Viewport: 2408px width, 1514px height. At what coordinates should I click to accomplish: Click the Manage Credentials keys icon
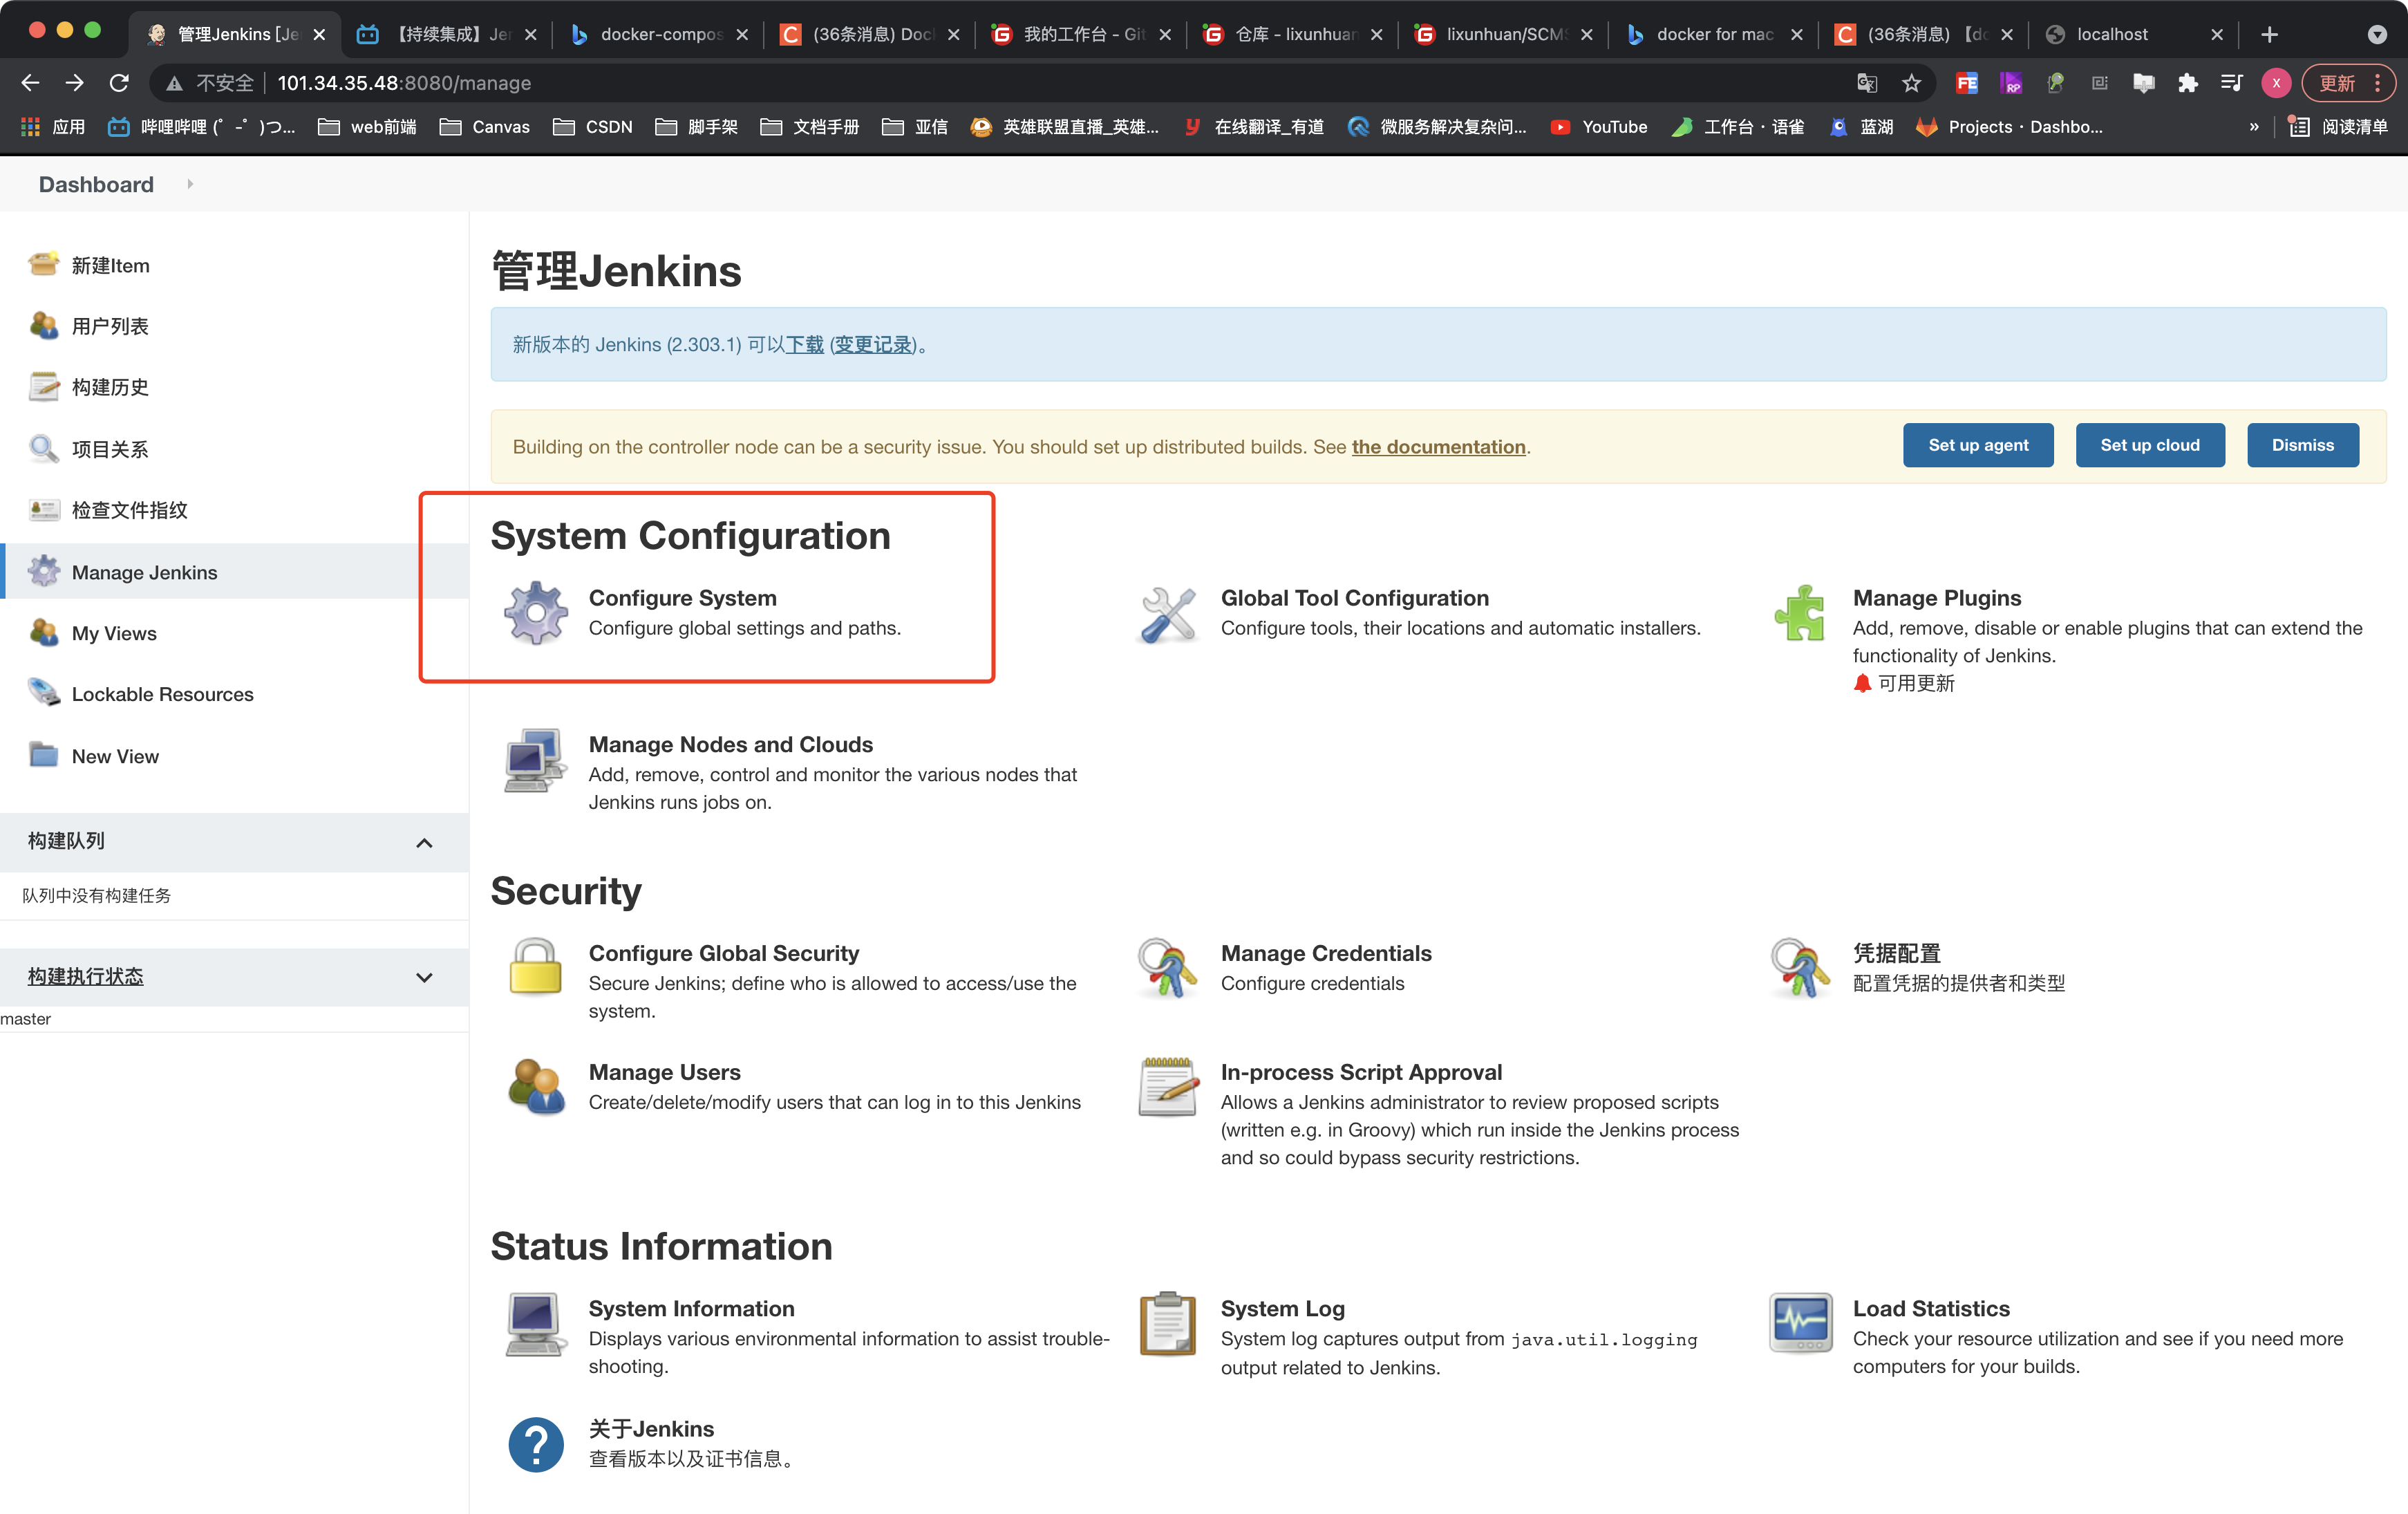click(x=1167, y=967)
